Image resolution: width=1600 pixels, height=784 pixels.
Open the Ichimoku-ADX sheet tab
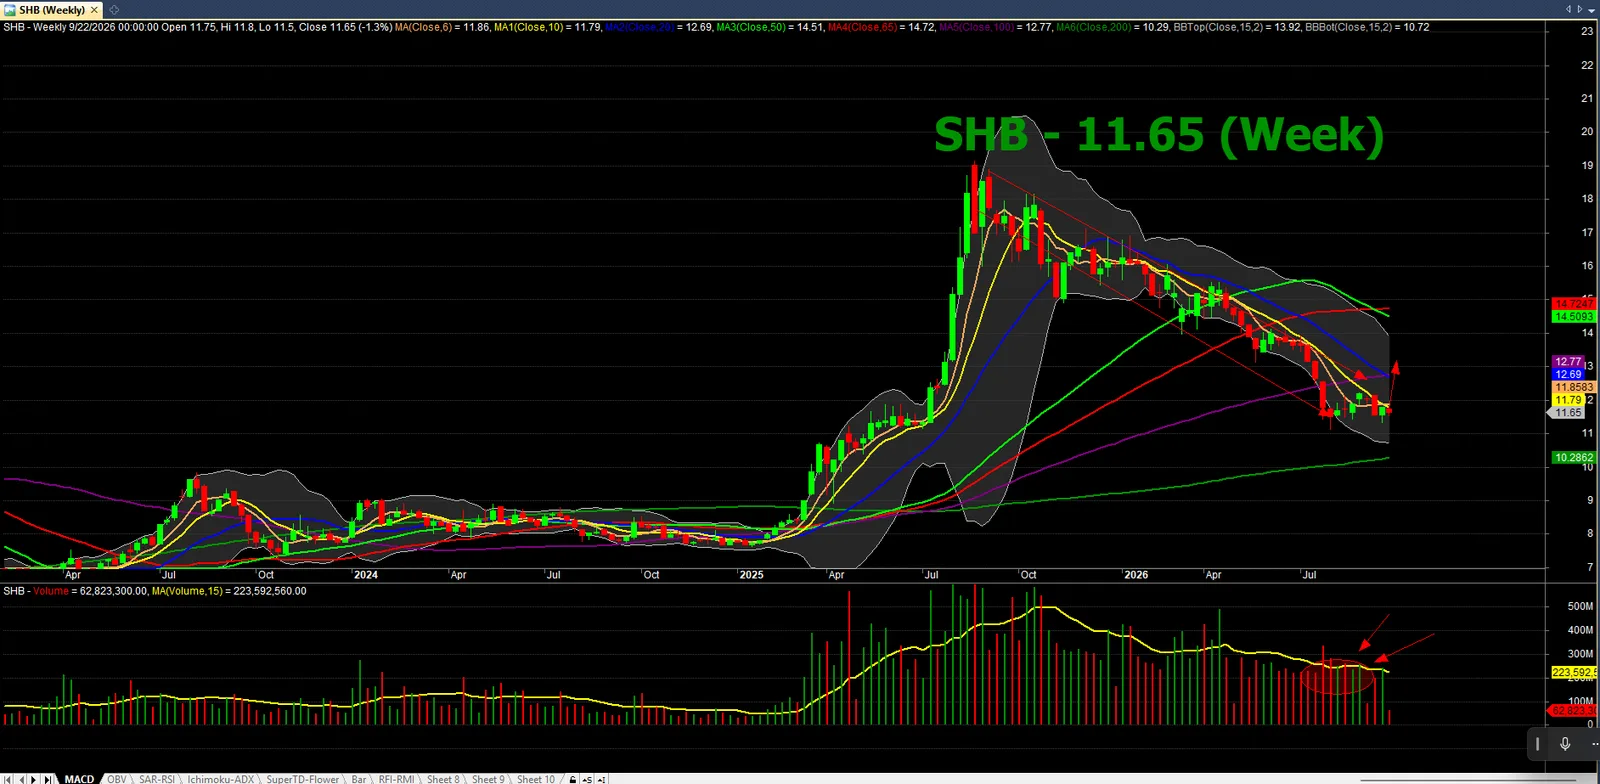pyautogui.click(x=221, y=779)
